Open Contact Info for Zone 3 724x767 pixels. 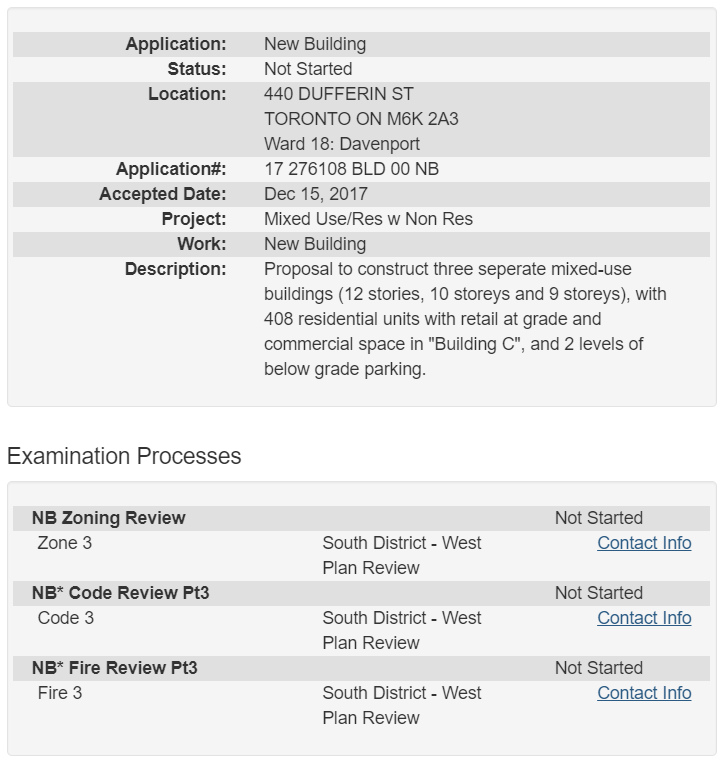pos(644,543)
